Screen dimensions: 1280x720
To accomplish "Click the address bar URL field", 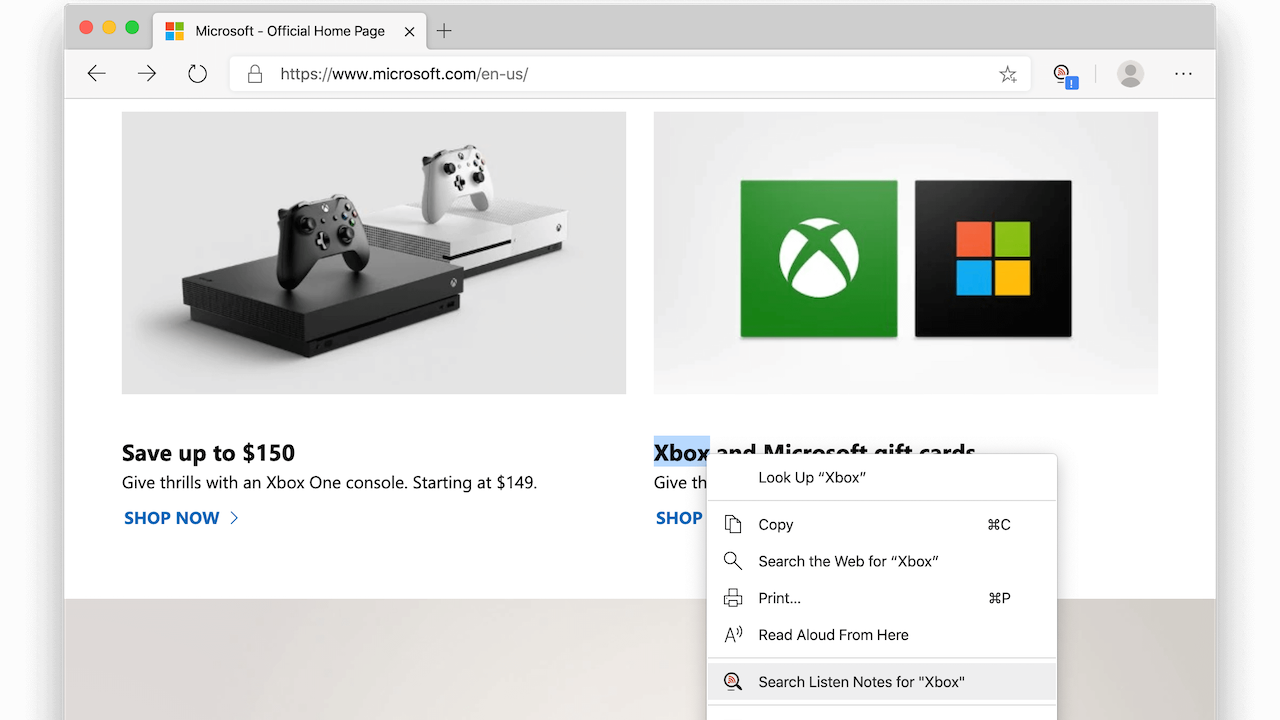I will click(629, 74).
